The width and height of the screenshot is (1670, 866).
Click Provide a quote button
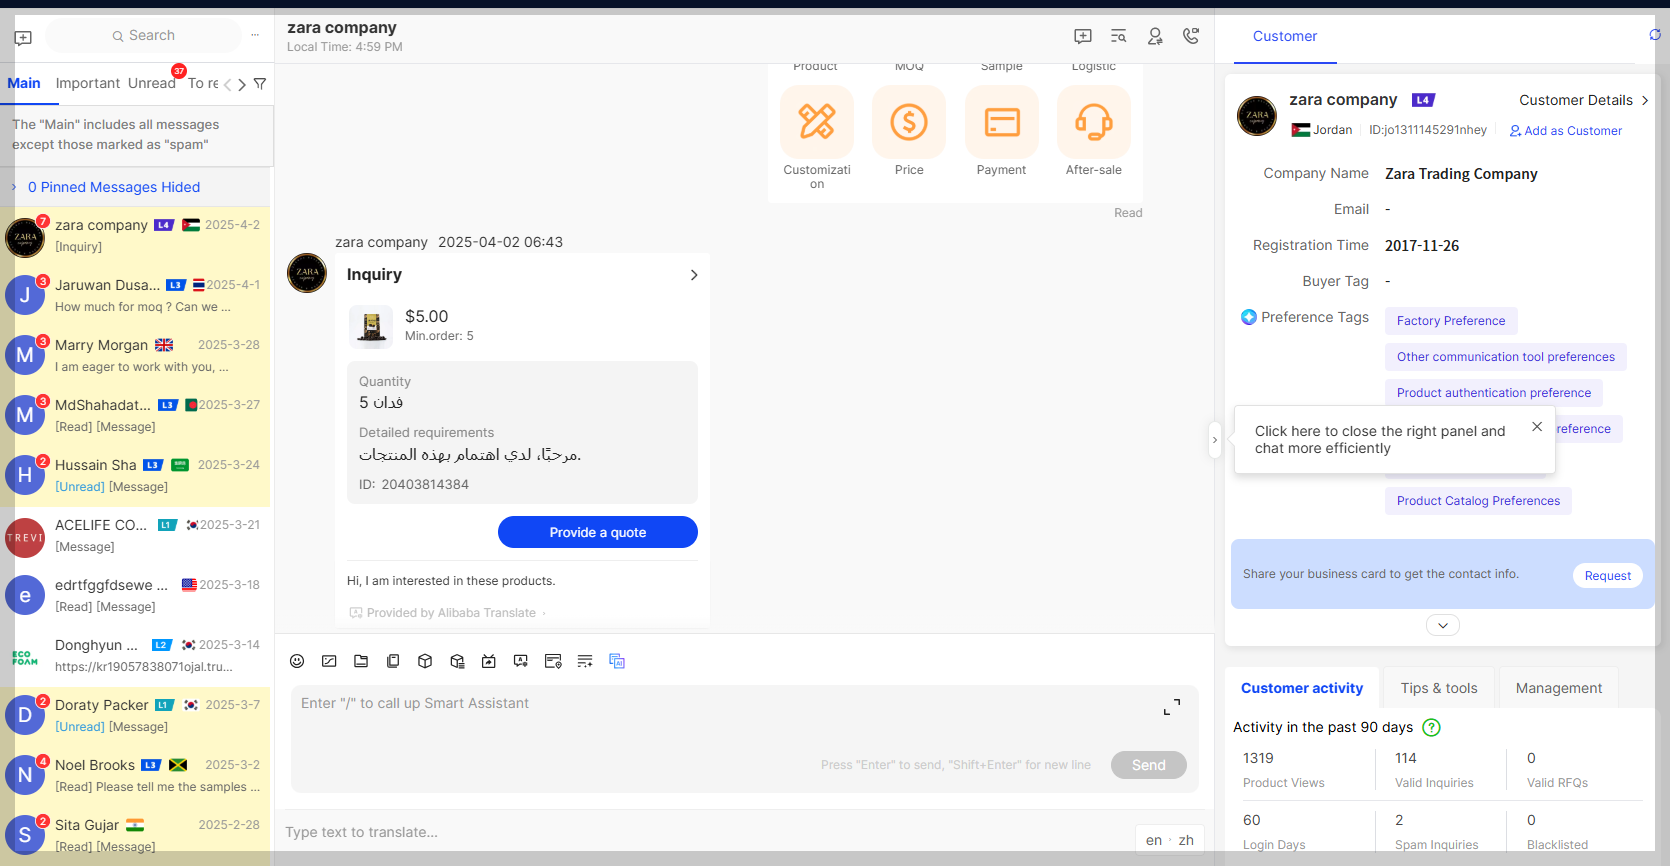(x=598, y=532)
